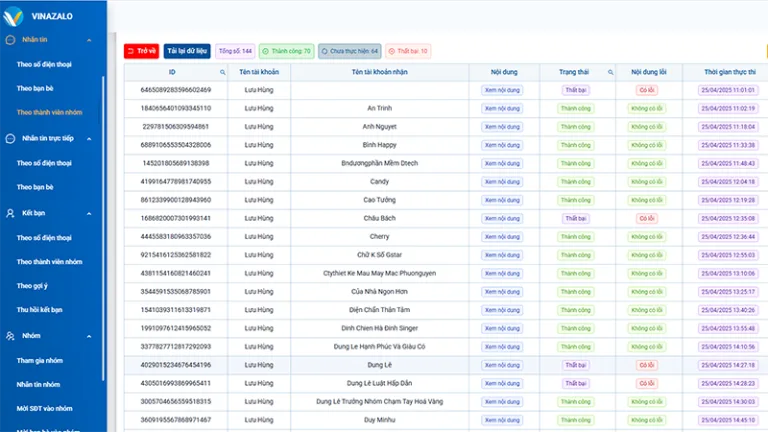This screenshot has width=768, height=432.
Task: Click the Kết bạn person icon
Action: [x=11, y=213]
